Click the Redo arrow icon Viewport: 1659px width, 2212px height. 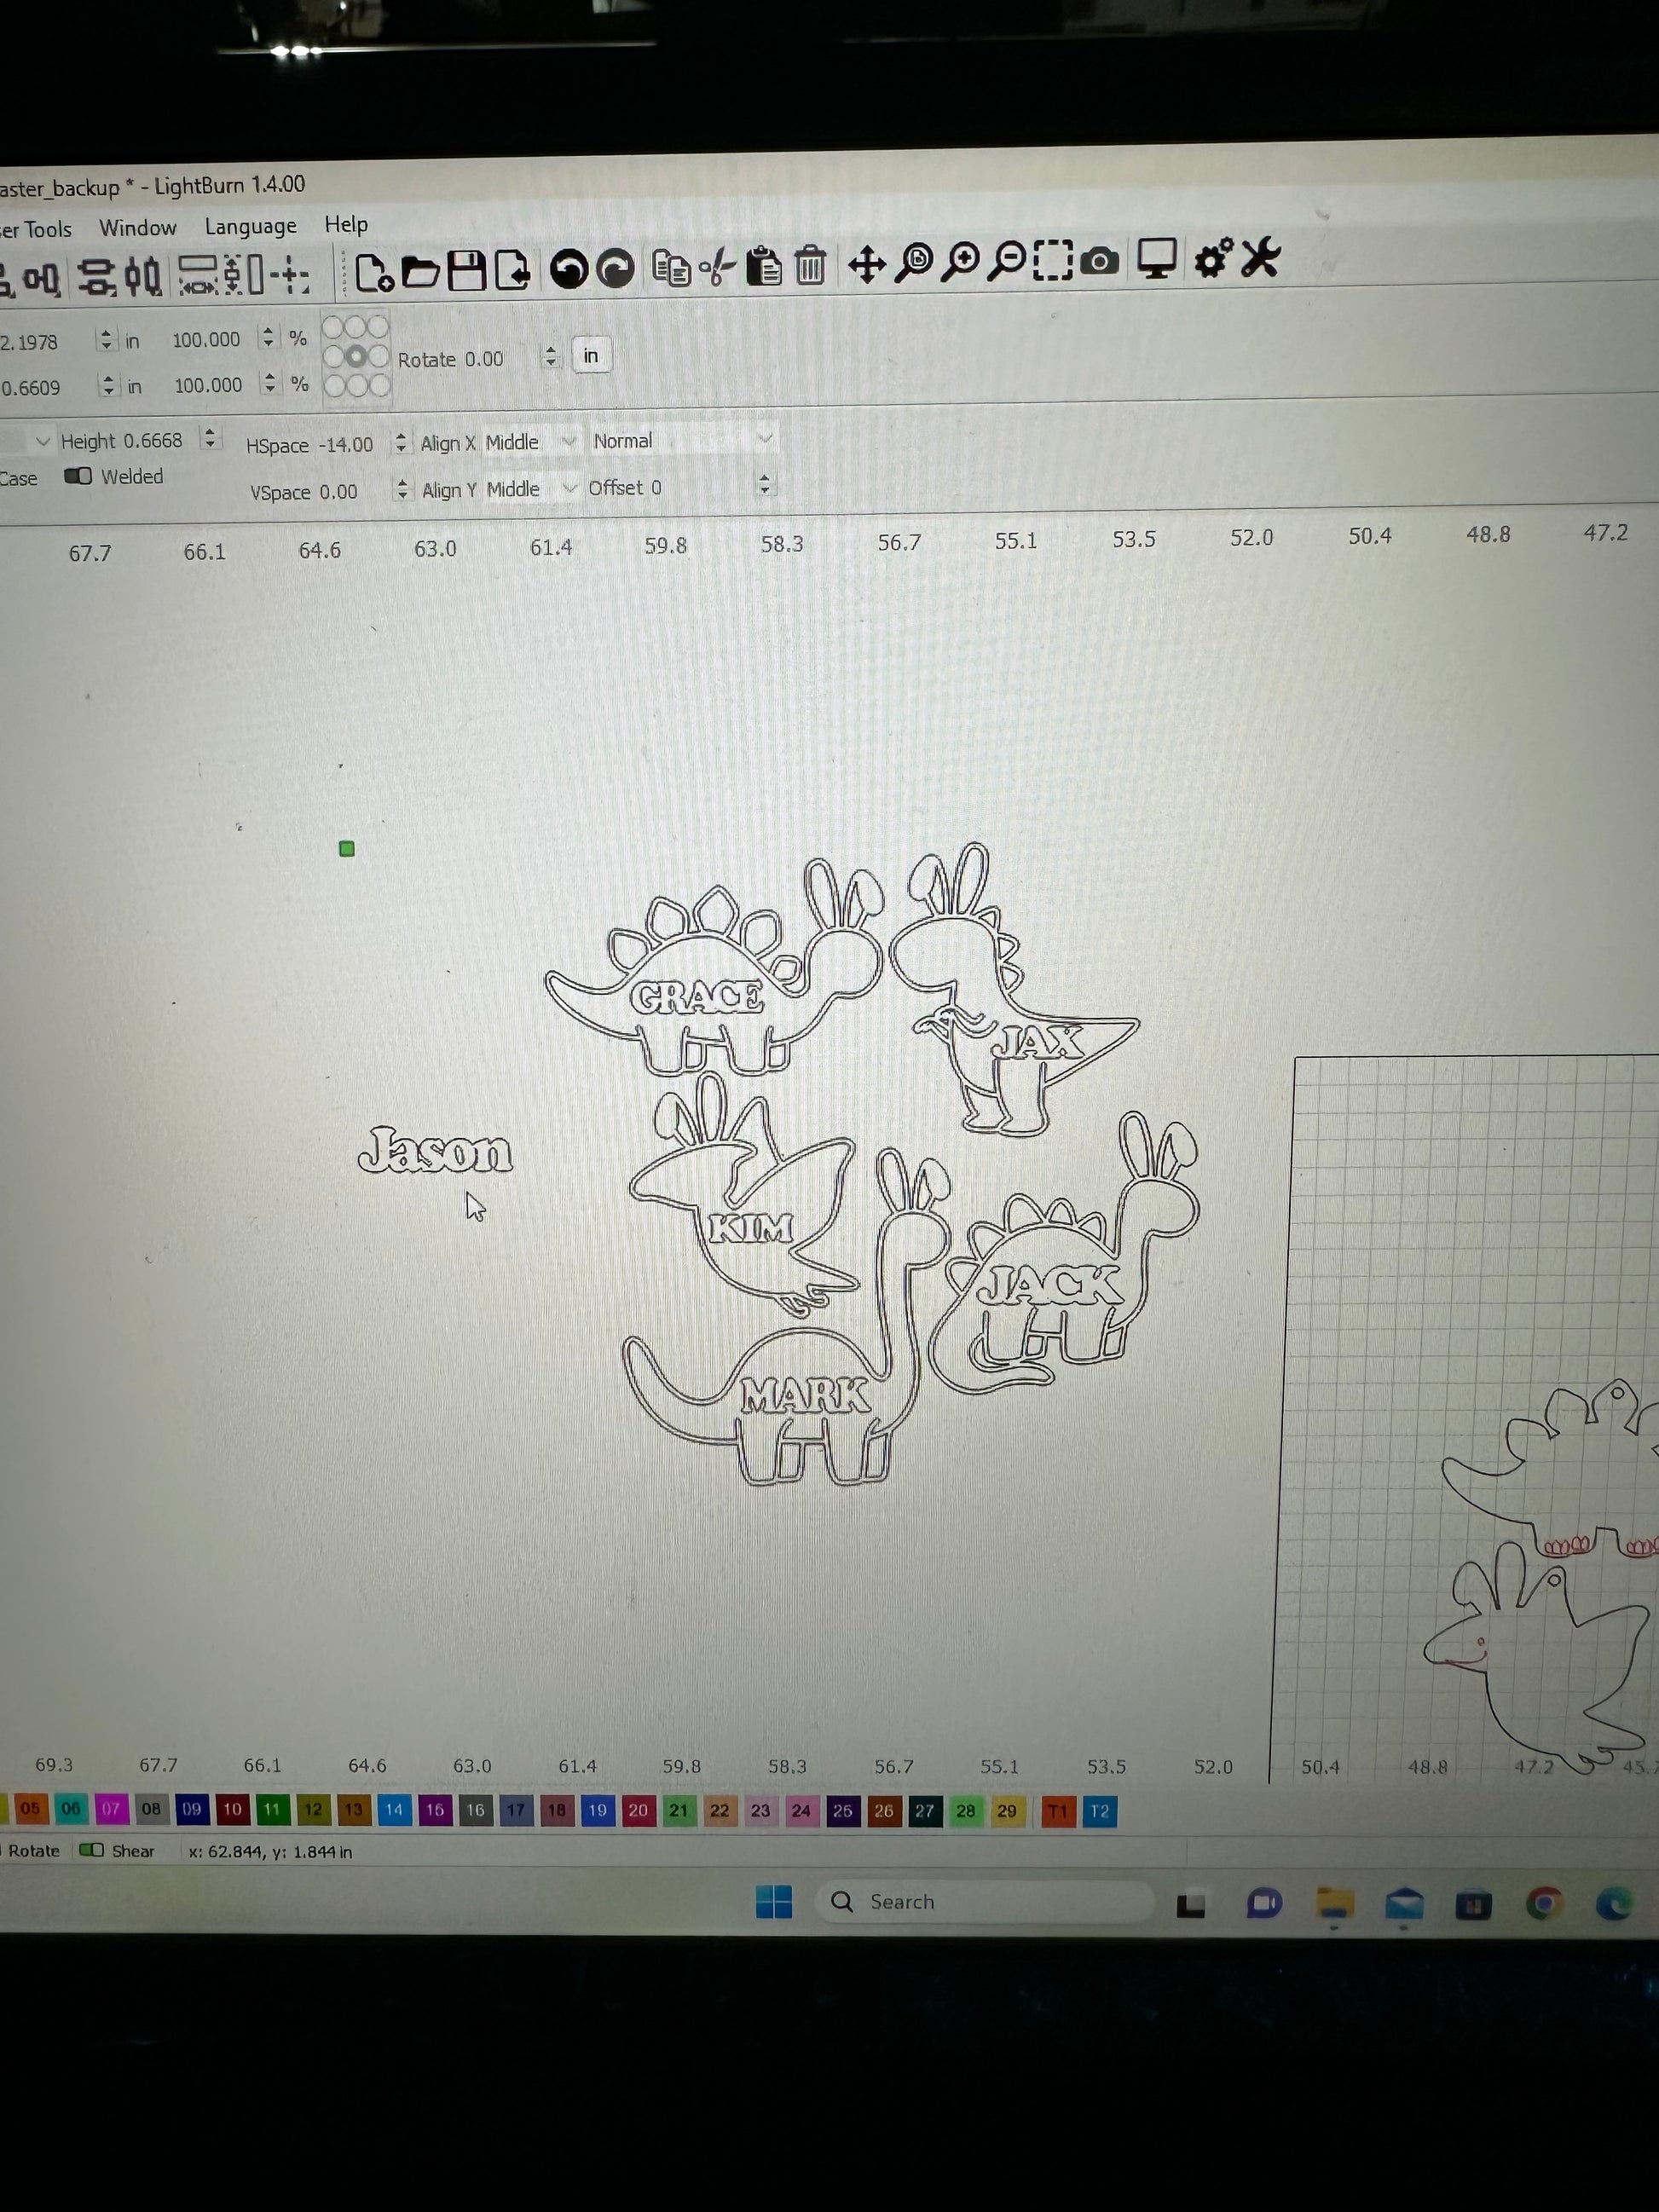[615, 269]
